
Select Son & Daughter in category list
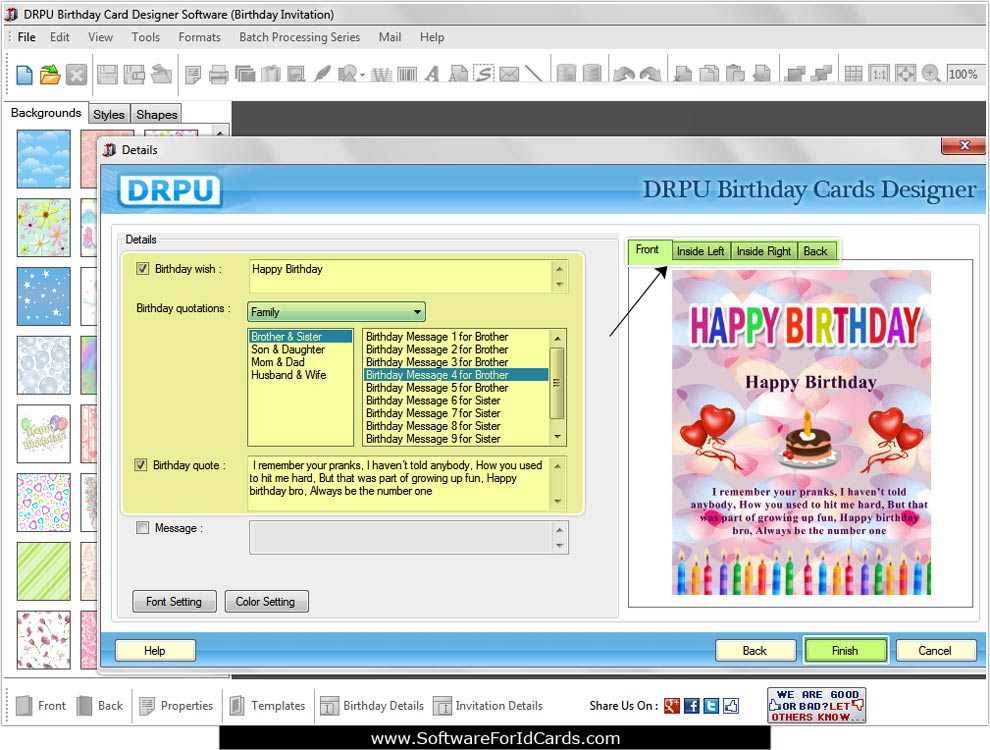click(x=288, y=350)
